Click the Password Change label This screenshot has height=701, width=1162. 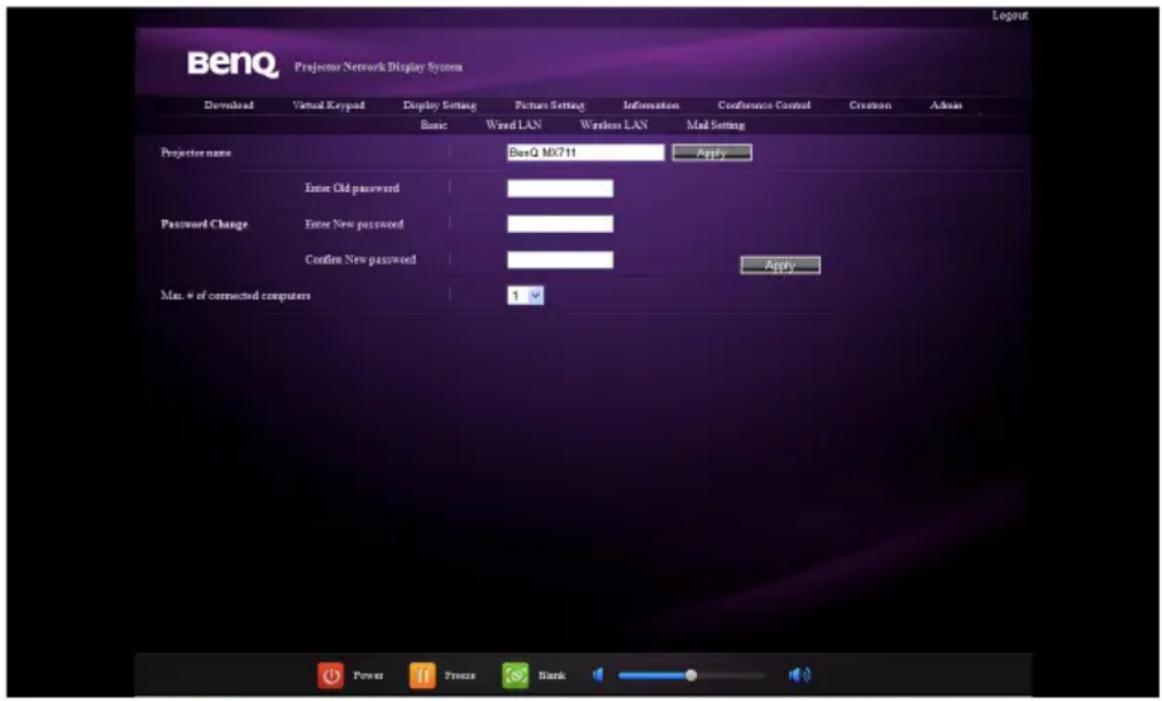(205, 224)
